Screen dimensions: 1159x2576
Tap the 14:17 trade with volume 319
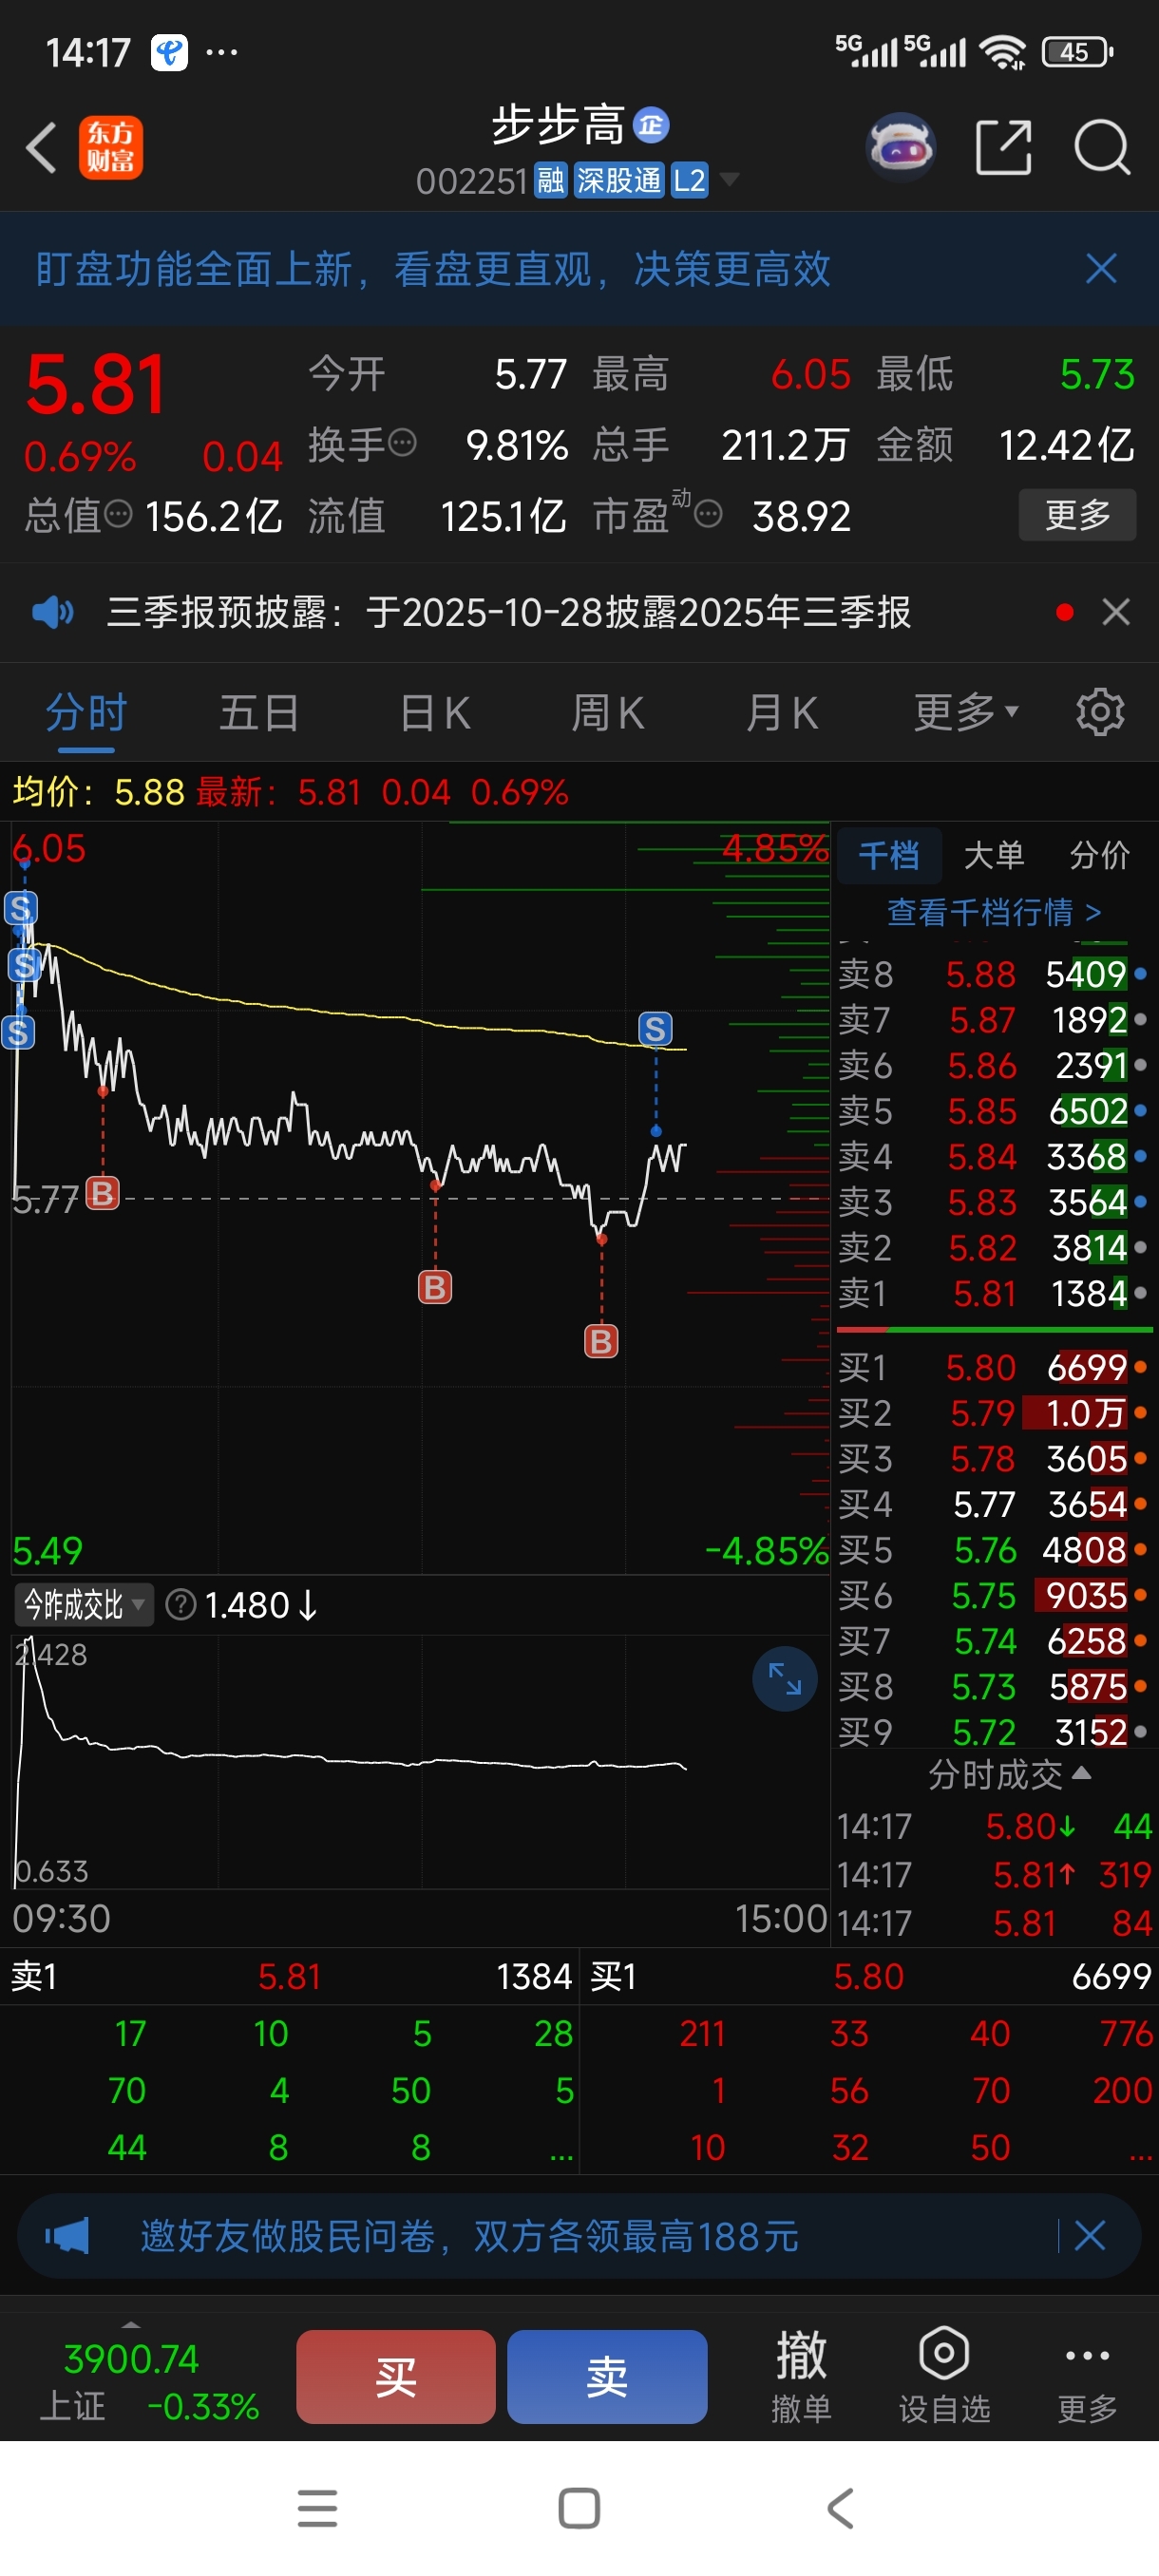[995, 1875]
